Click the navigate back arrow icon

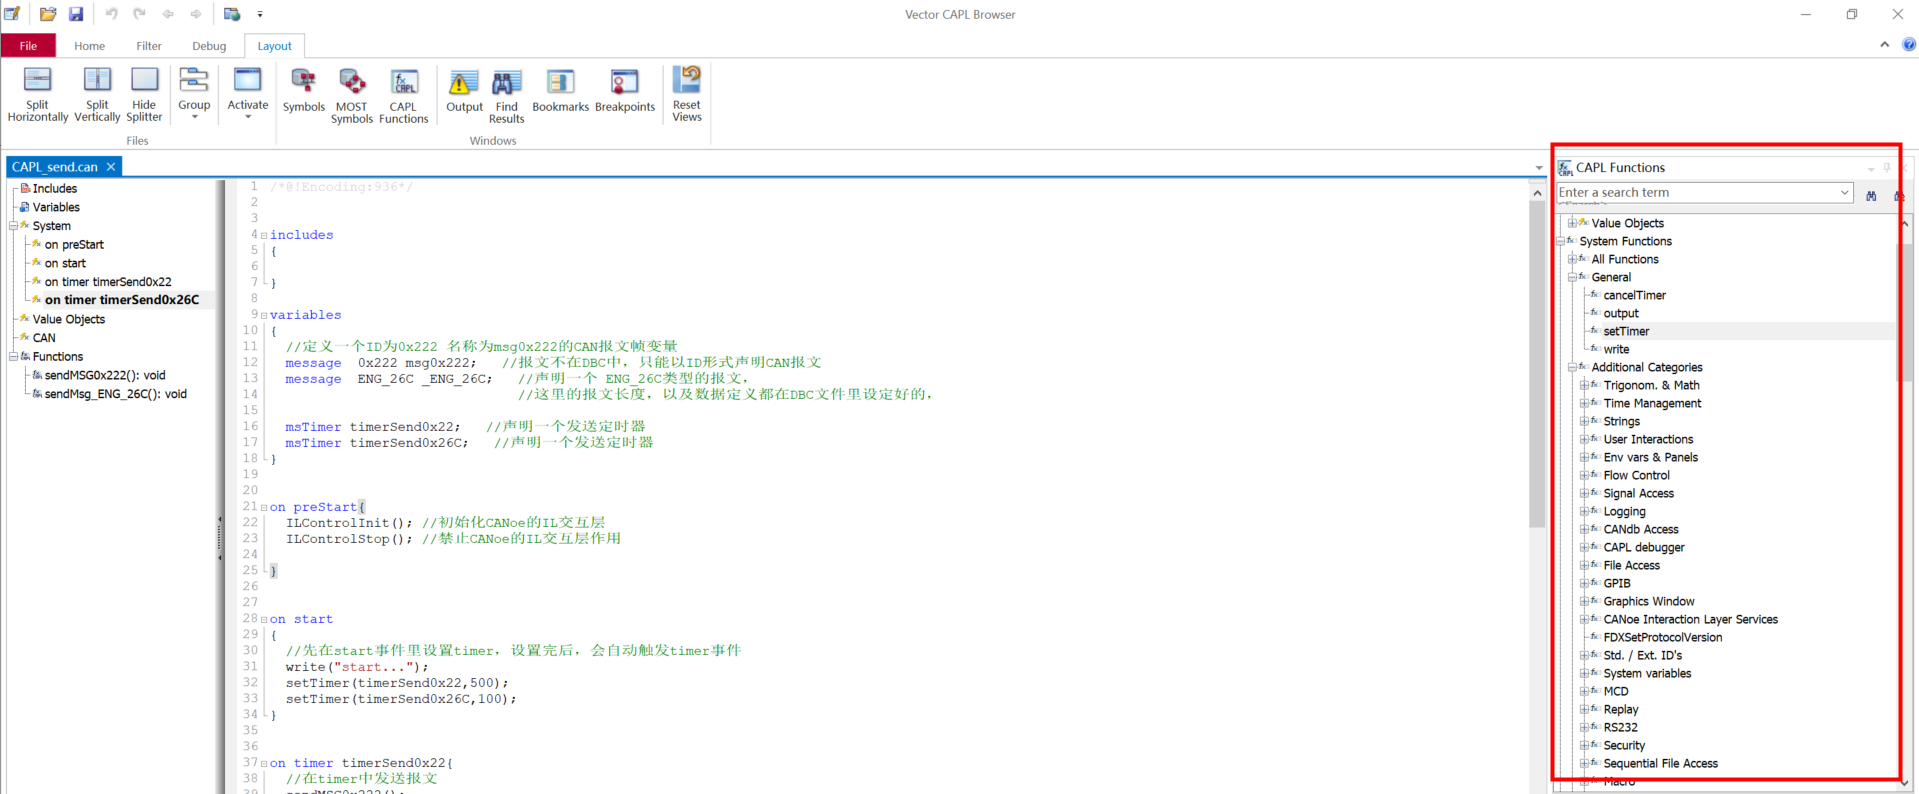coord(168,14)
